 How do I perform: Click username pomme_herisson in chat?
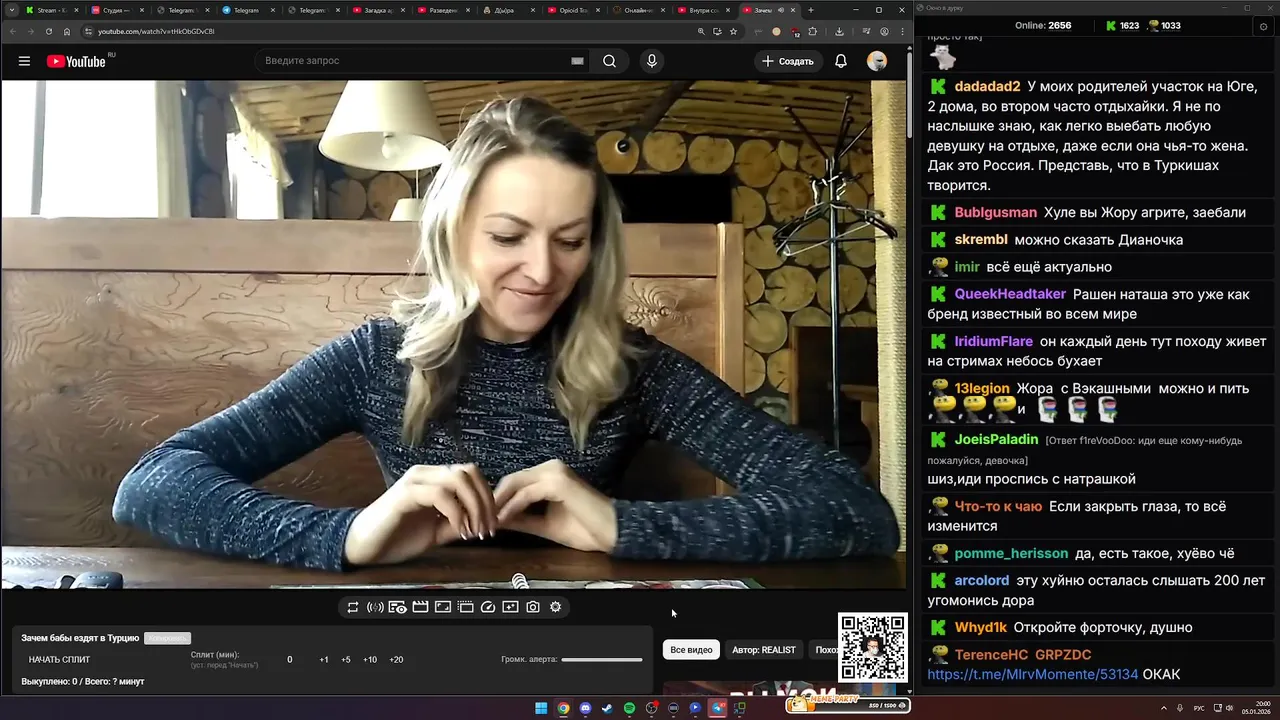coord(1010,554)
